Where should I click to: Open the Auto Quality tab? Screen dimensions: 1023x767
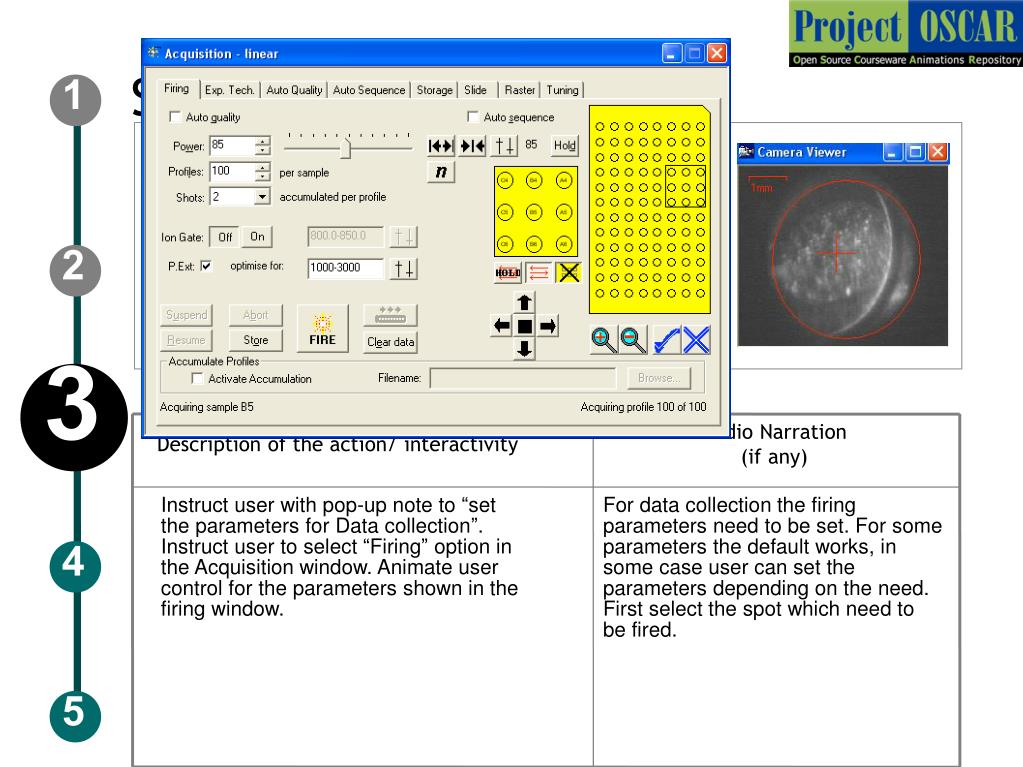tap(294, 90)
